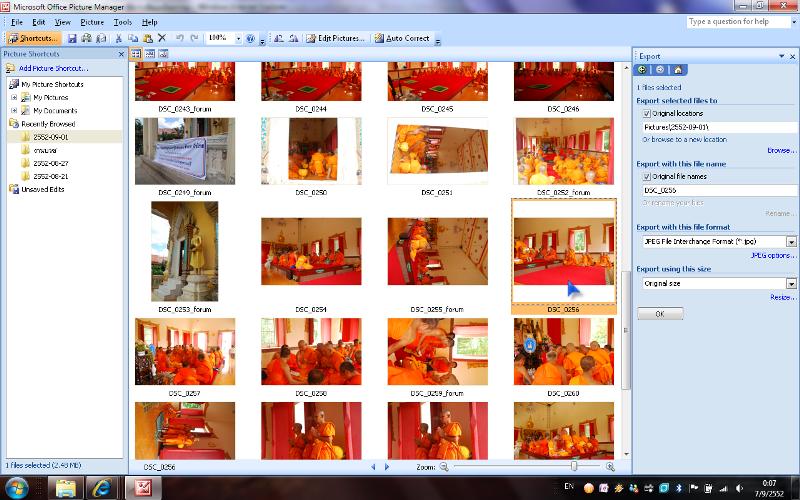Click the Type a question for help box
Screen dimensions: 800x500
(738, 21)
